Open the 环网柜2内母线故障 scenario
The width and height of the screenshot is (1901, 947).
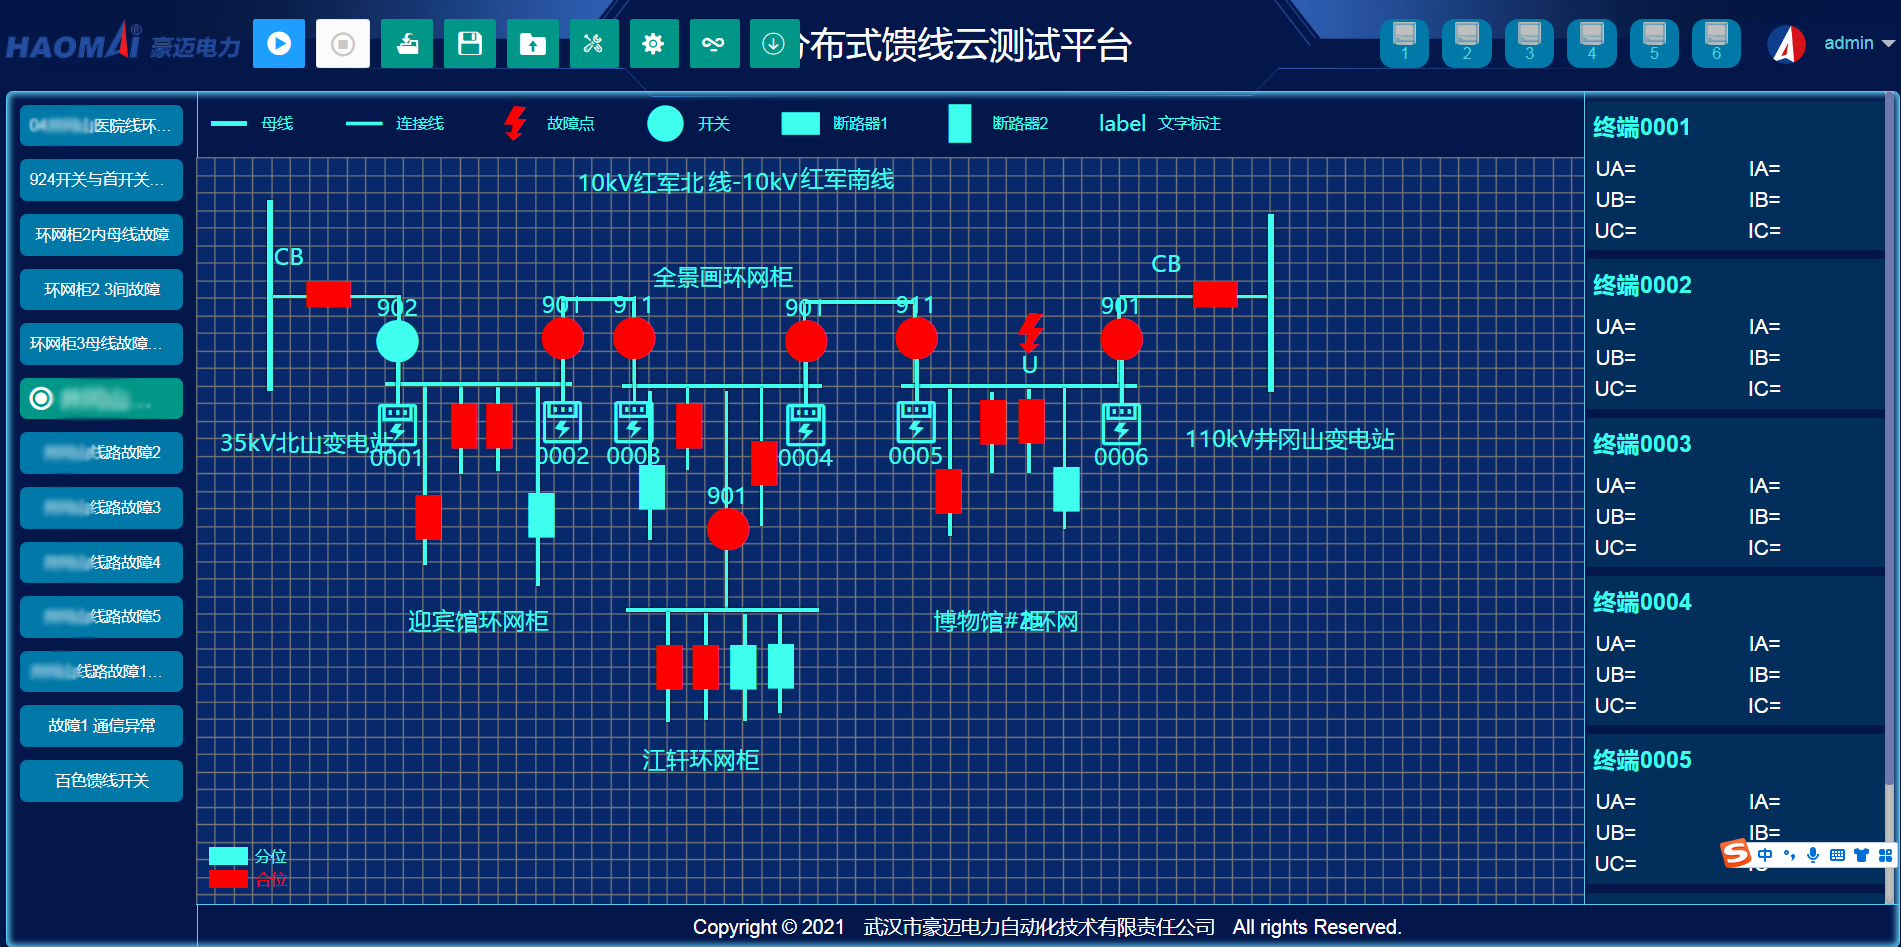(x=101, y=235)
